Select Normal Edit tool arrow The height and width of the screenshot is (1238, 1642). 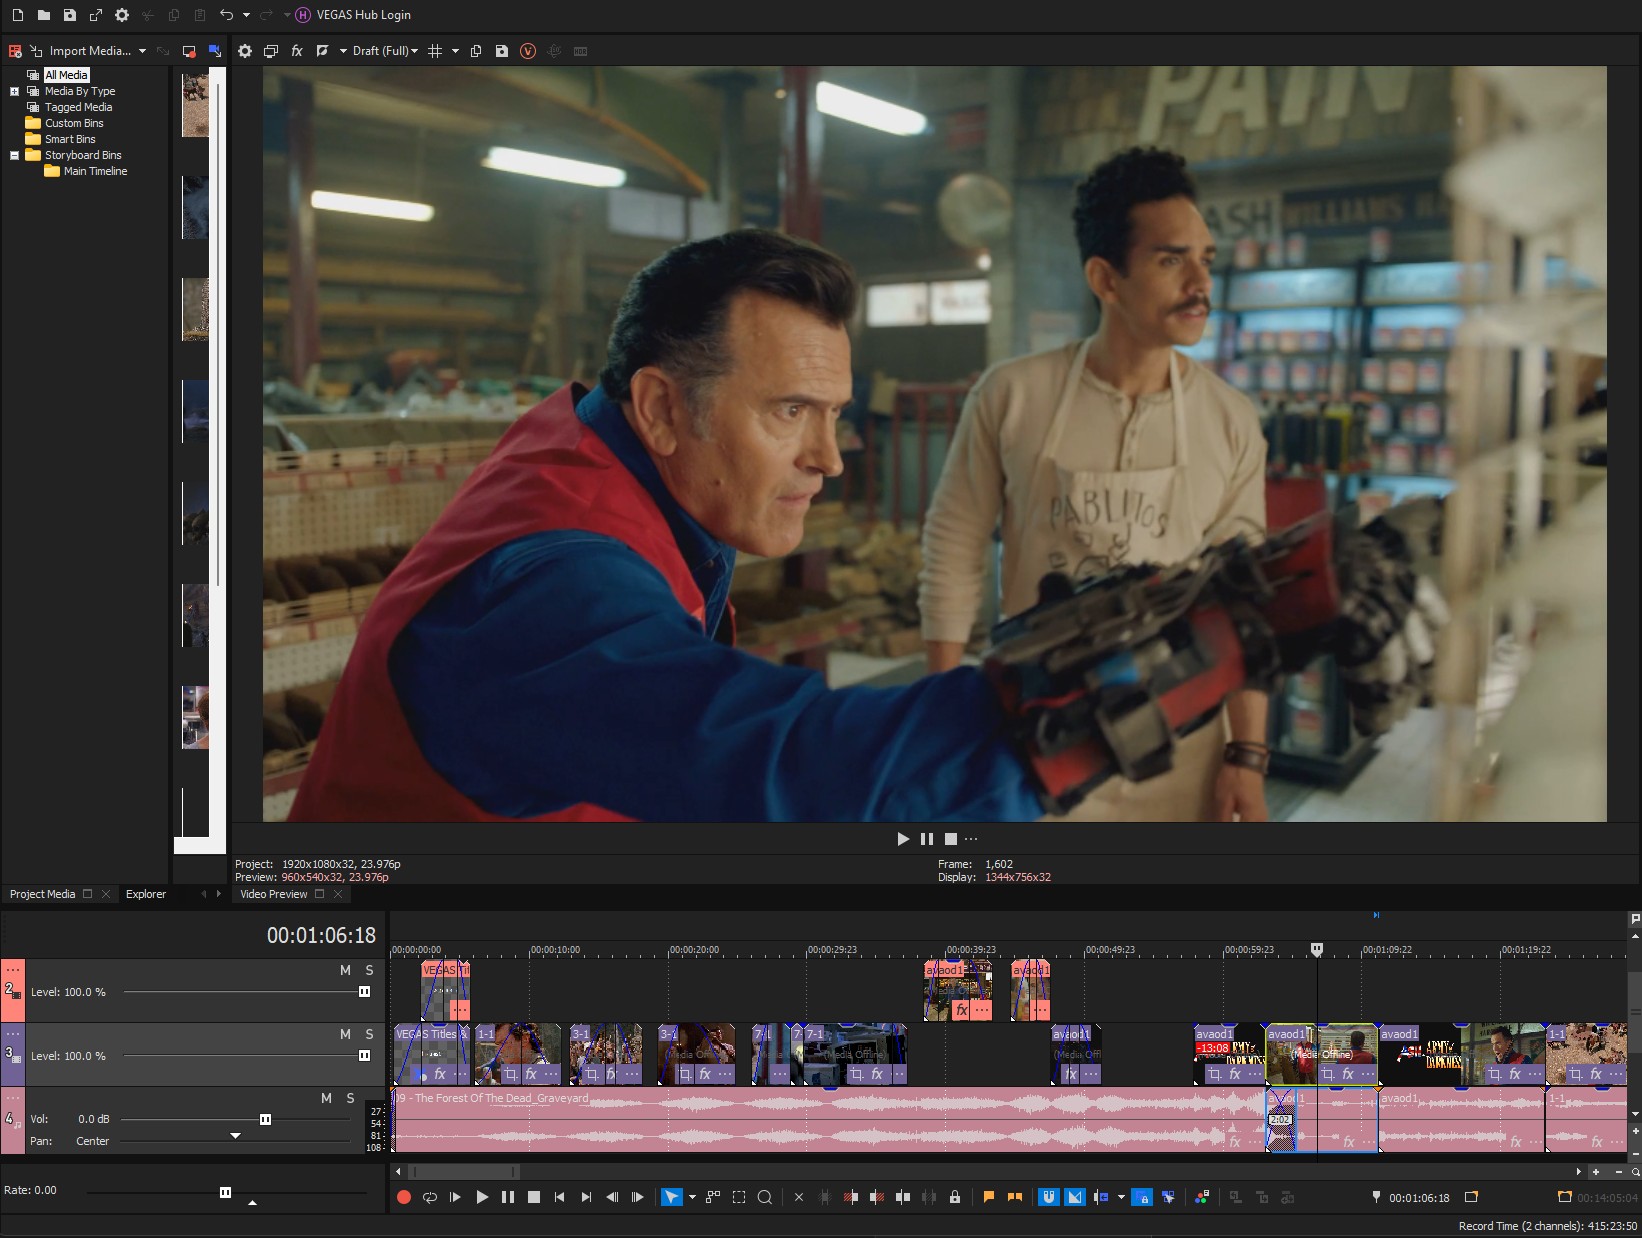(671, 1197)
